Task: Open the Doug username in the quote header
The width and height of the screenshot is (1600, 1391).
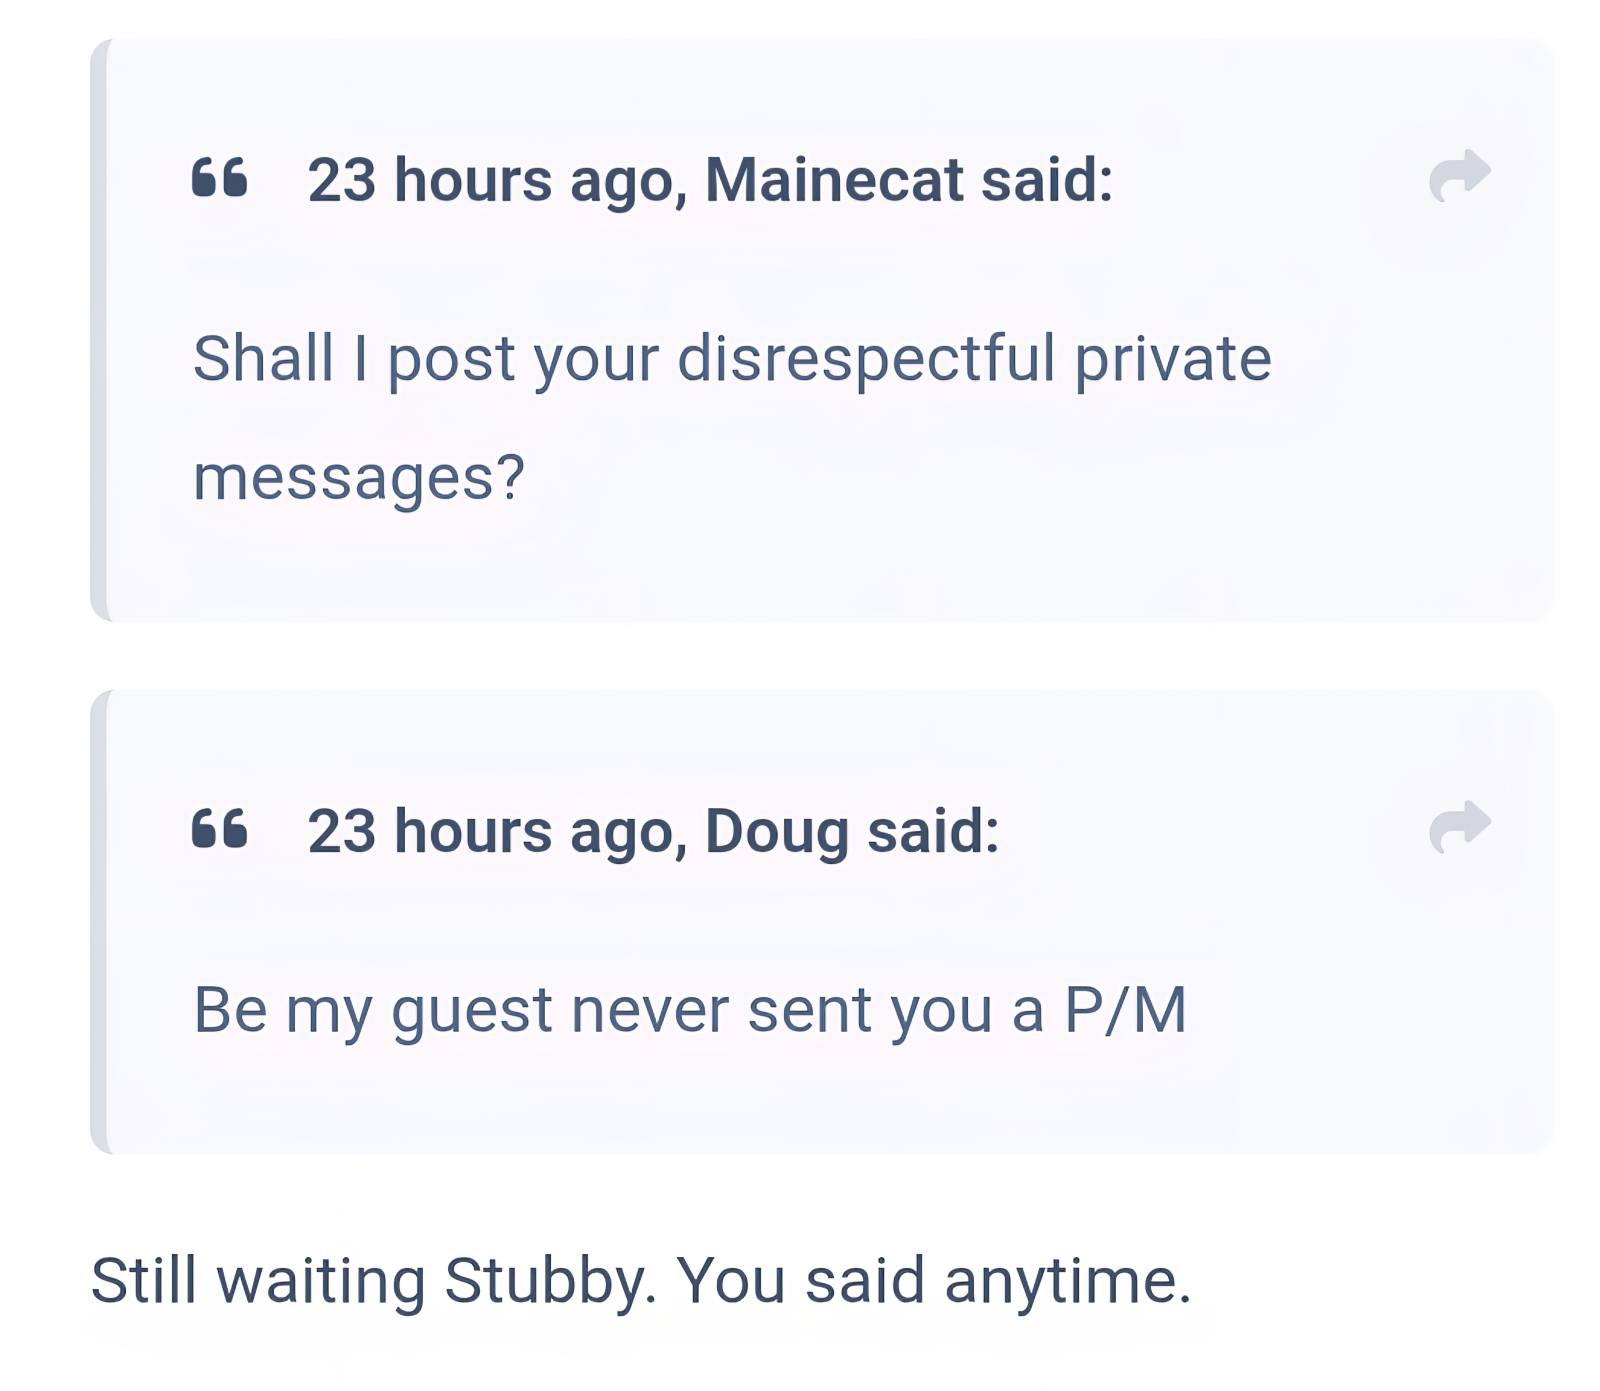Action: [x=776, y=831]
